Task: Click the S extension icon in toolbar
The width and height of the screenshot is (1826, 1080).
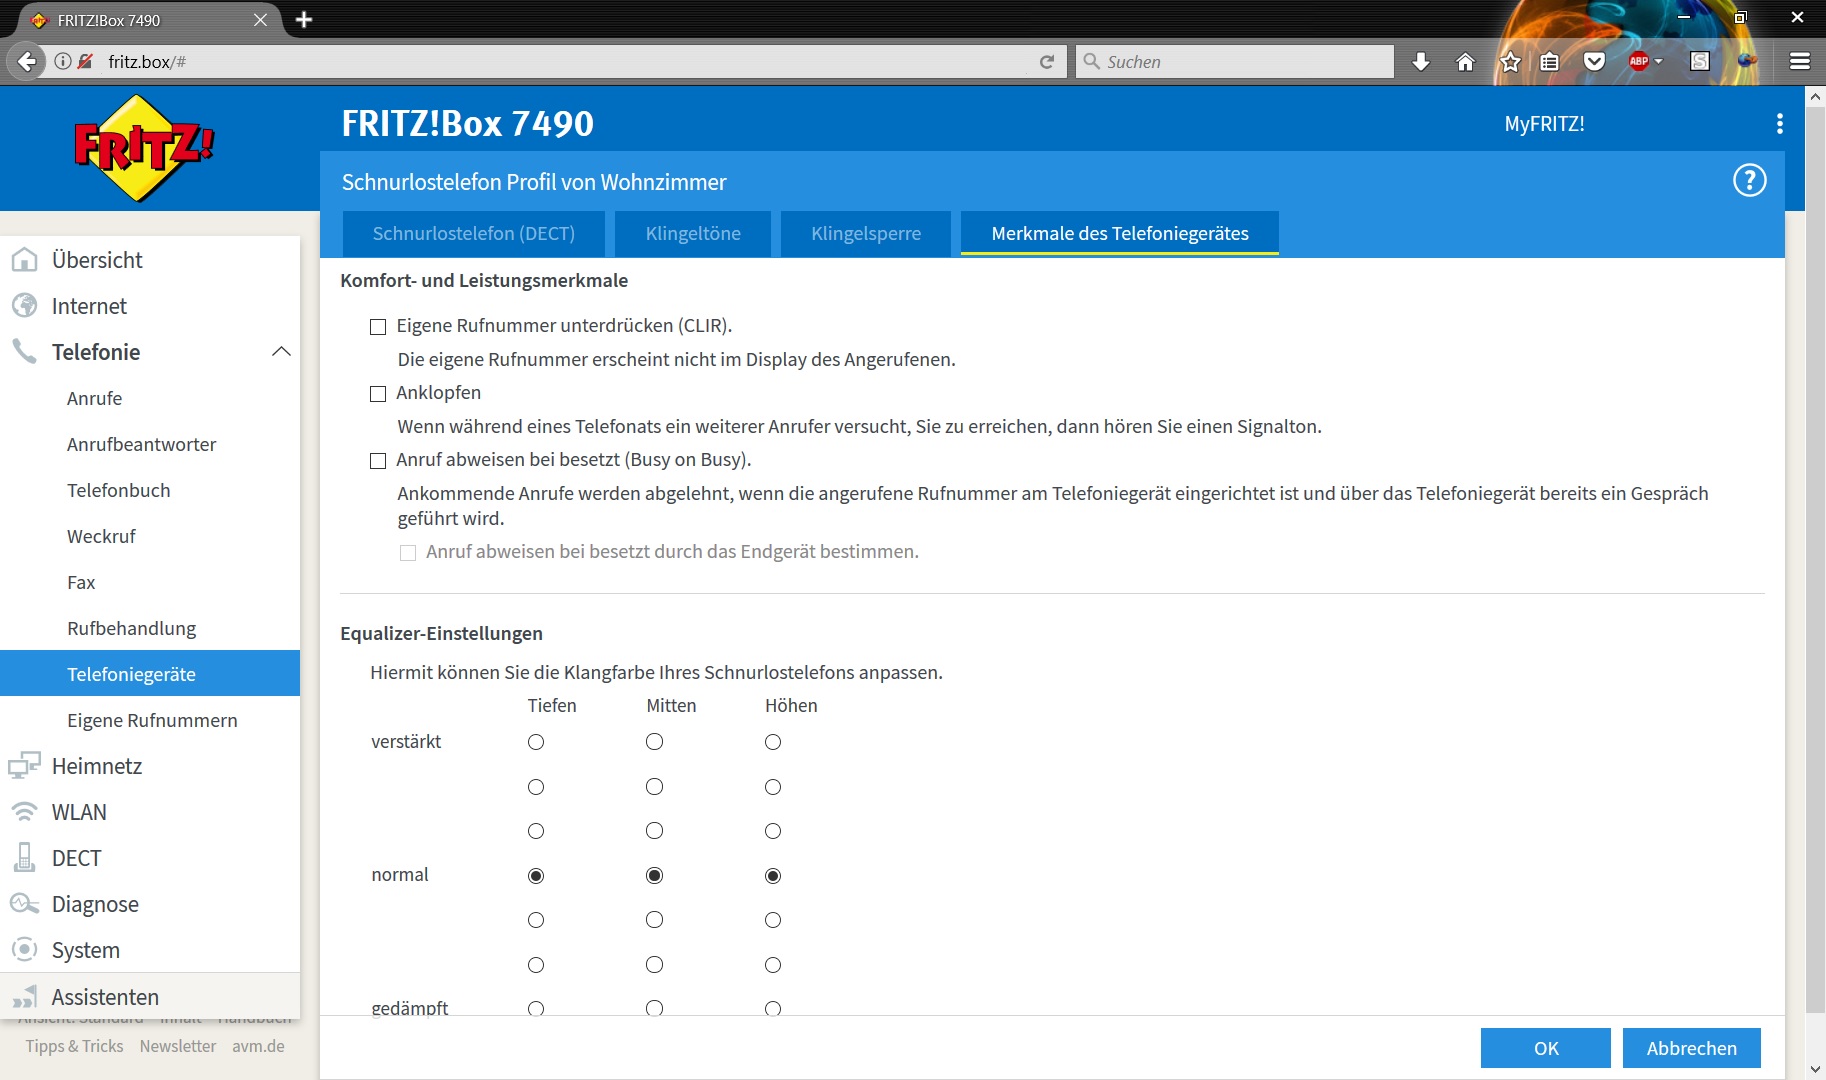Action: [x=1699, y=62]
